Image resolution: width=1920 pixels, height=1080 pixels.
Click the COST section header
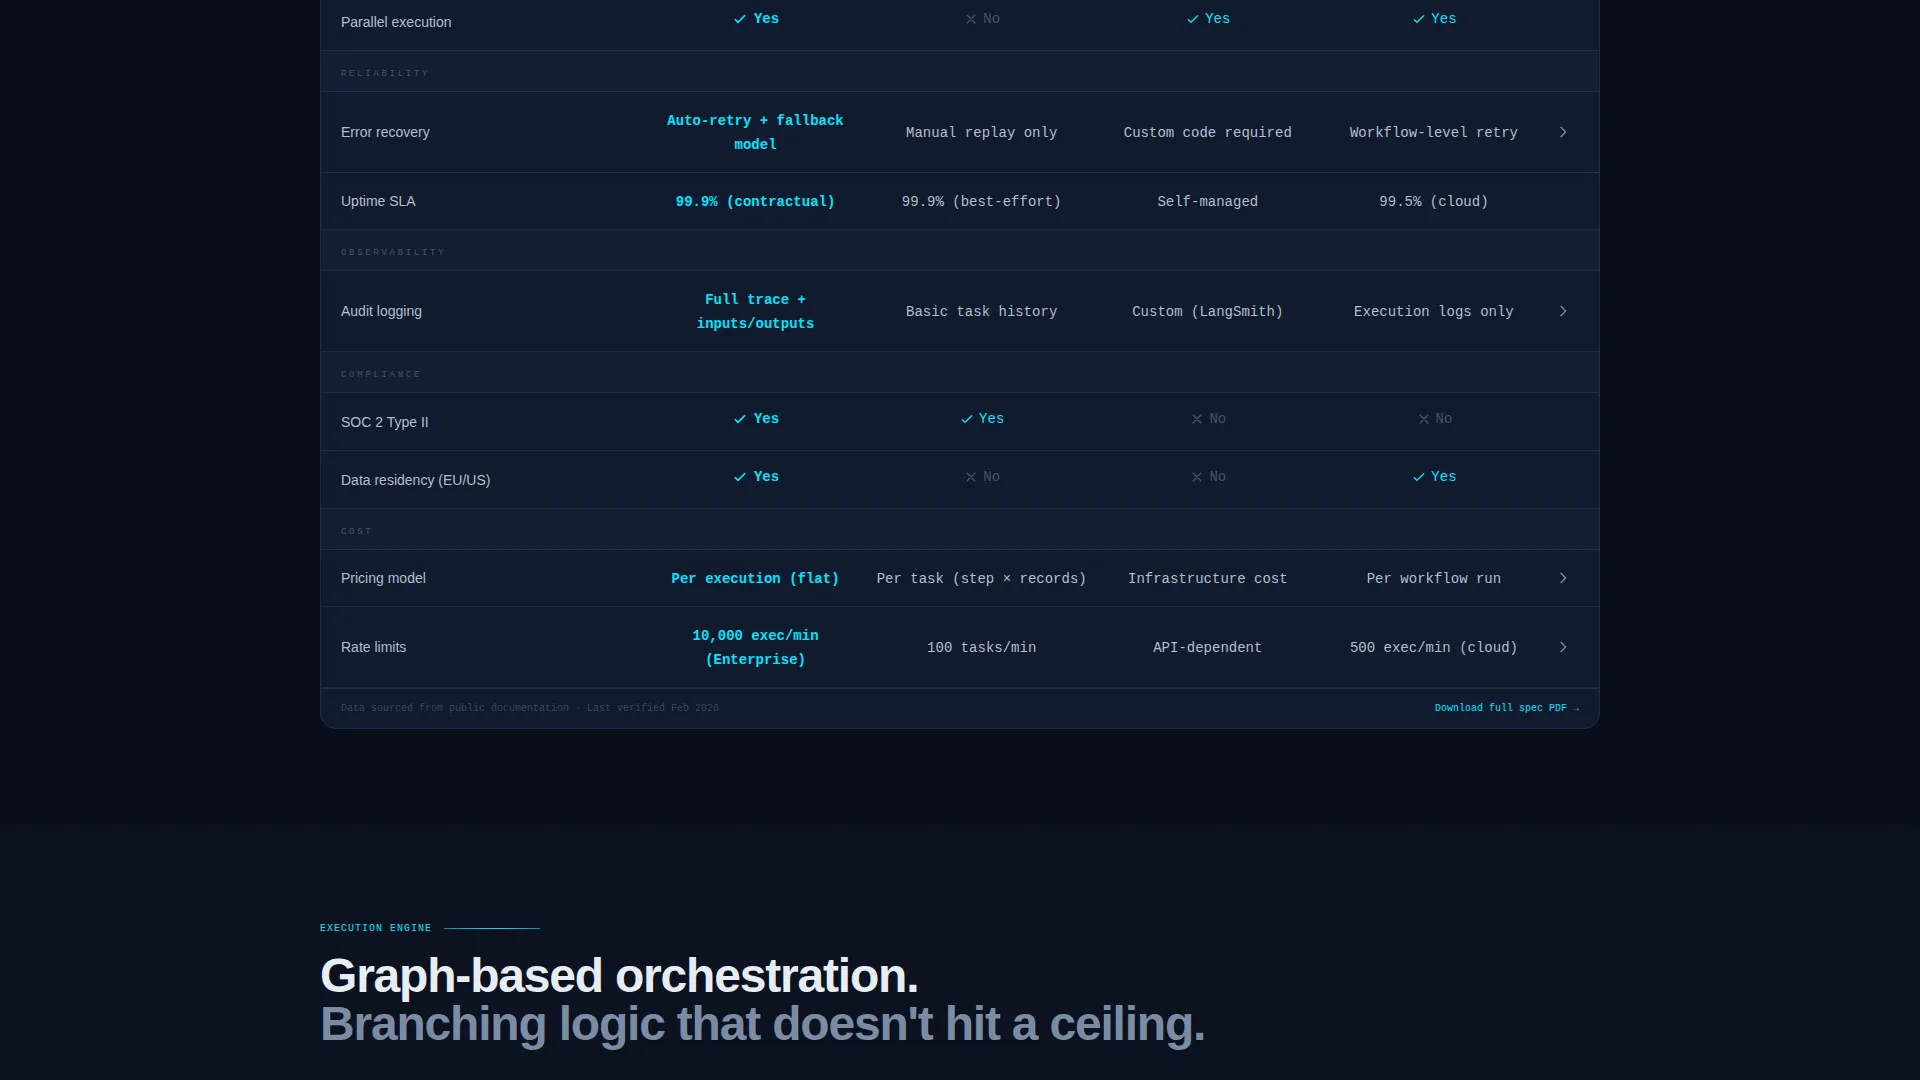click(356, 531)
